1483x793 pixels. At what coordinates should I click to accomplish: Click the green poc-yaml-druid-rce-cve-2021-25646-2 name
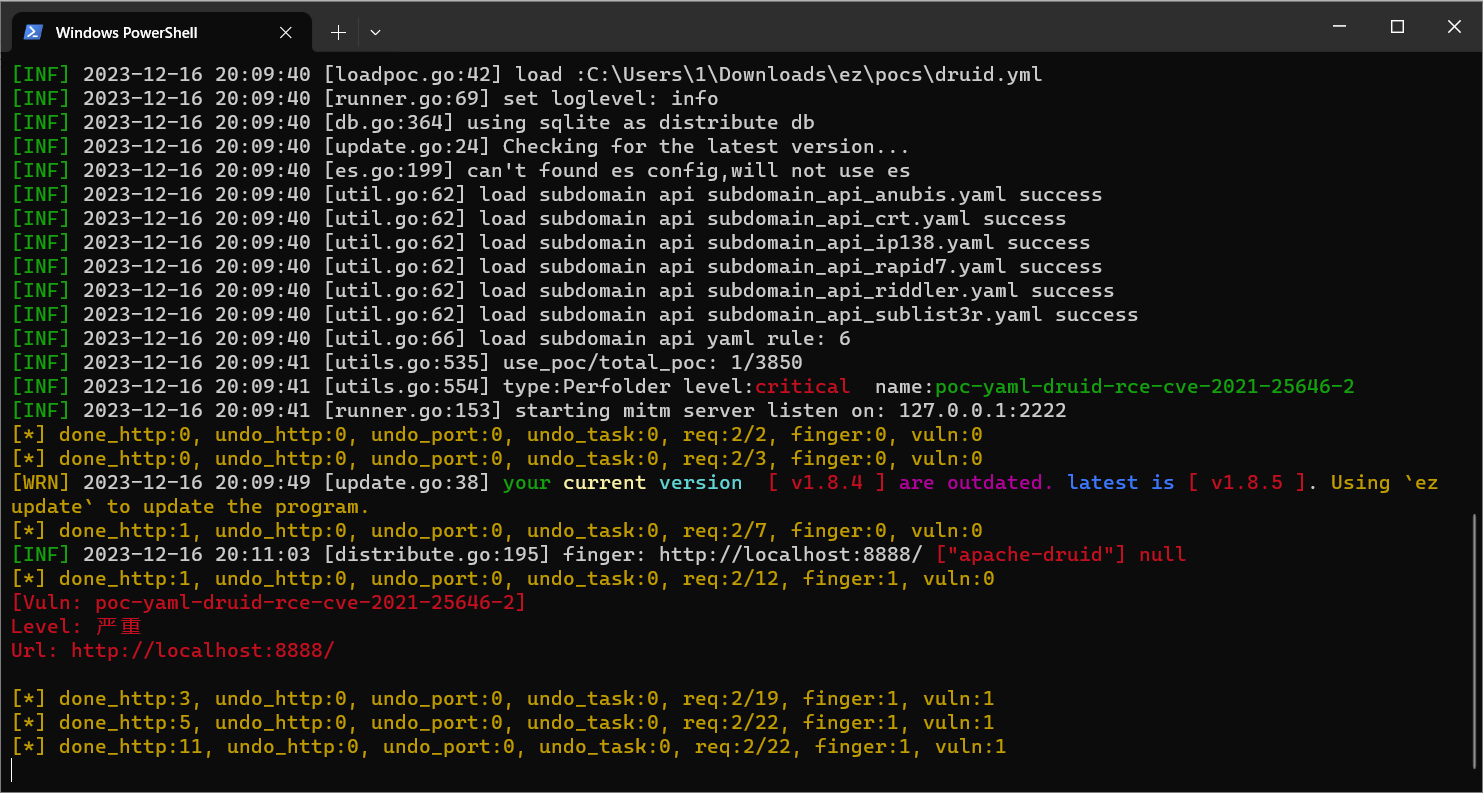click(1145, 386)
